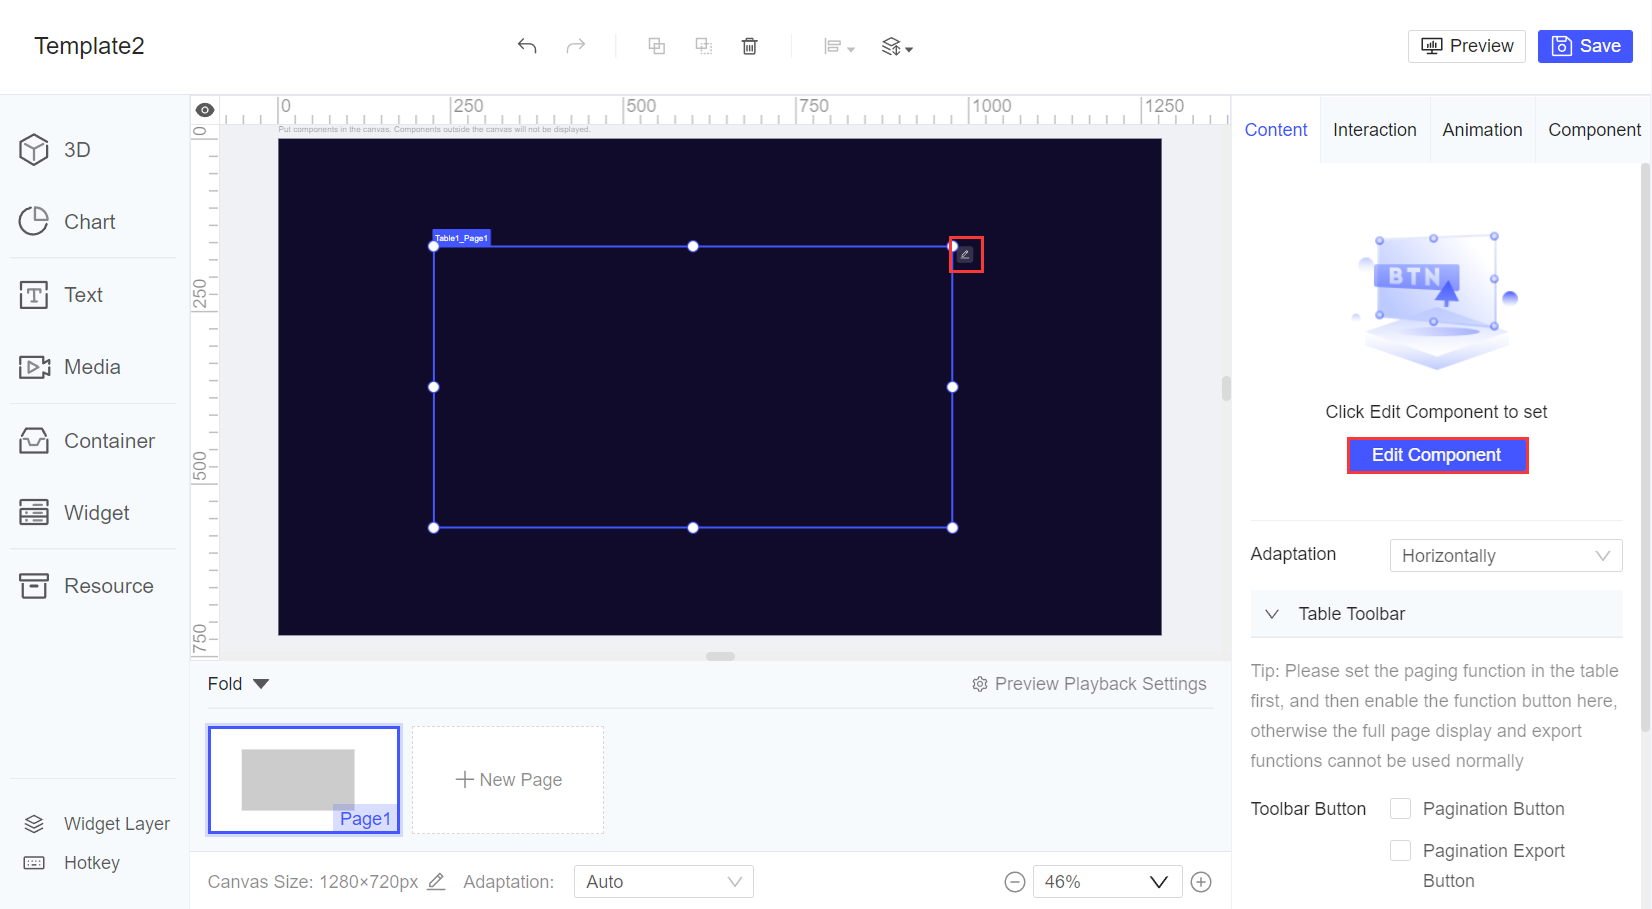Viewport: 1652px width, 909px height.
Task: Select the Page1 thumbnail
Action: point(303,779)
